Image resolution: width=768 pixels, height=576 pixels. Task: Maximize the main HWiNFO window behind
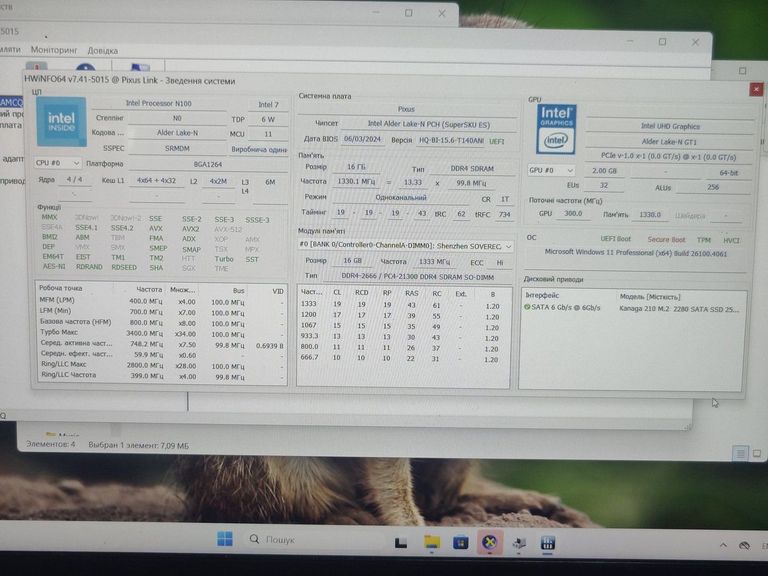(x=662, y=42)
